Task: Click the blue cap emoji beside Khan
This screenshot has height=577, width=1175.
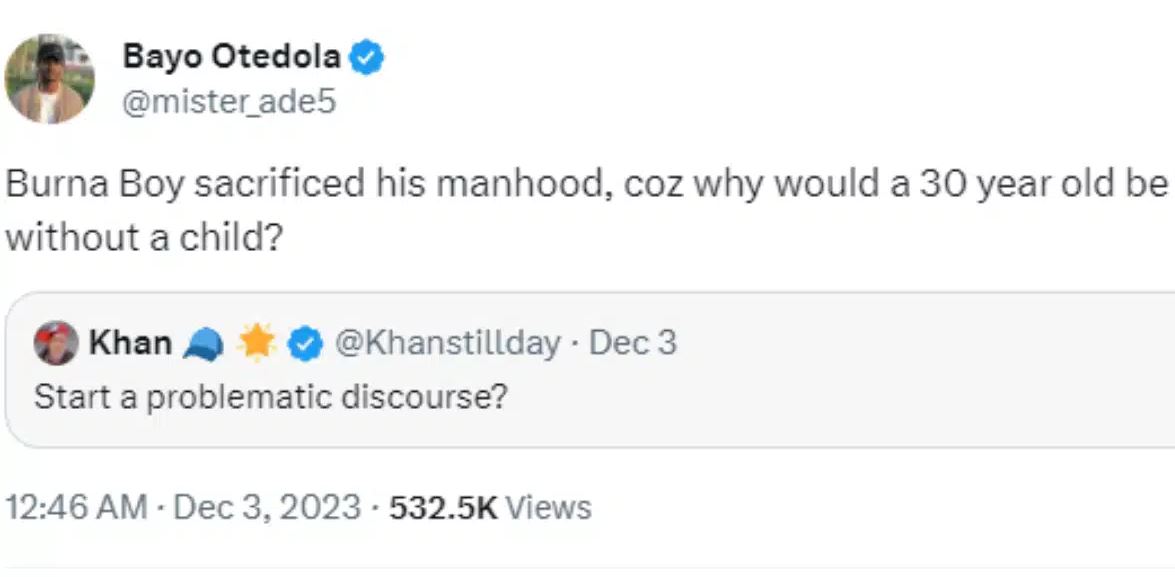Action: 203,344
